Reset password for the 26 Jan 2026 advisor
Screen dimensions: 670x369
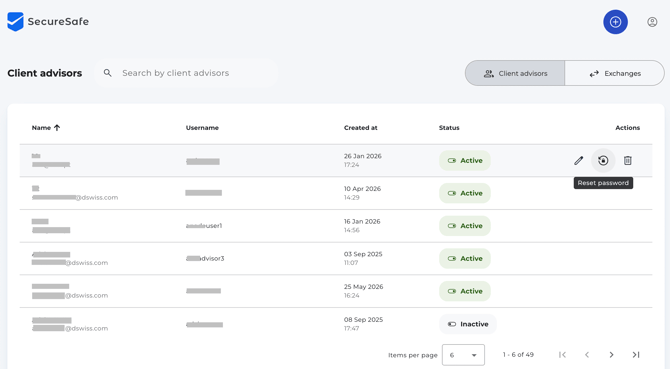point(603,161)
